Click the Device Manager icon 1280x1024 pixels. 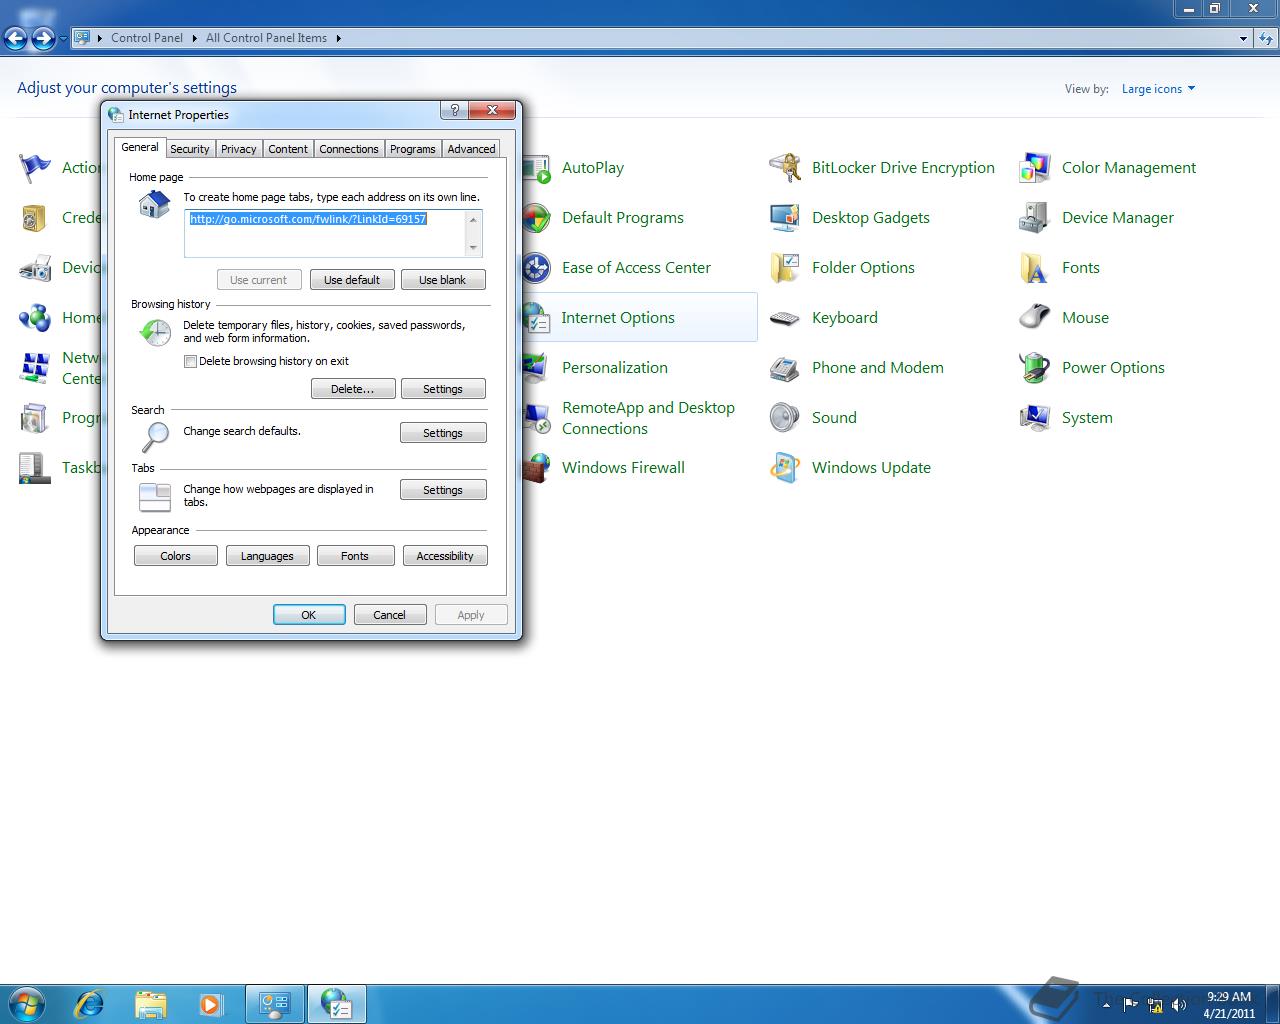[x=1035, y=218]
